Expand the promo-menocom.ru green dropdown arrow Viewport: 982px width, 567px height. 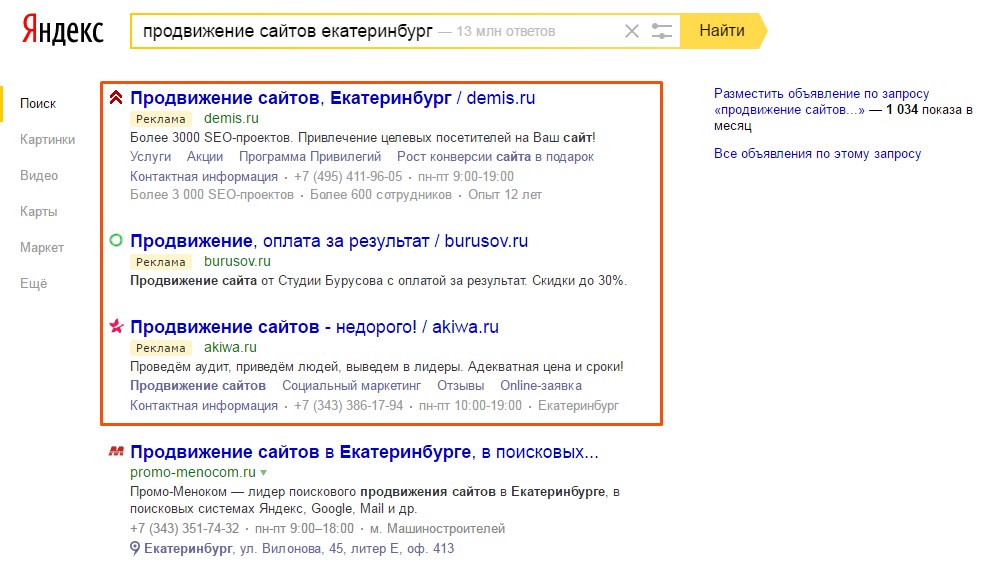(264, 472)
